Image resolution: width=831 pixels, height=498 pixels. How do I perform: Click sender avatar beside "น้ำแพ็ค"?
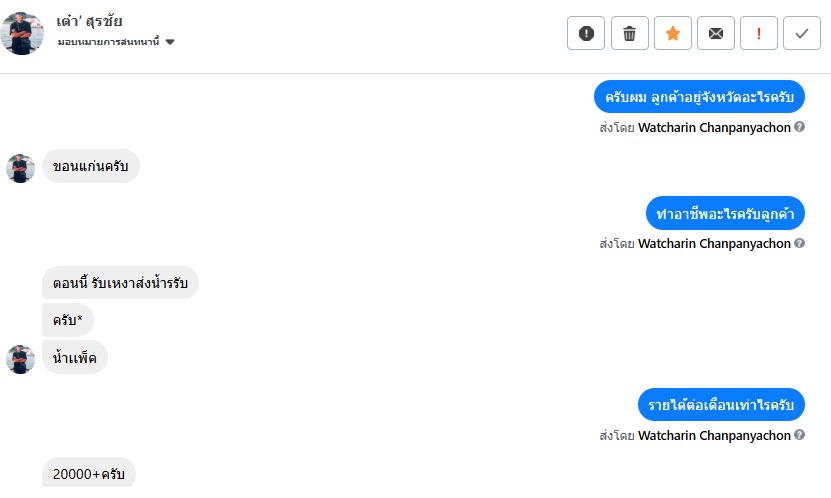click(x=21, y=358)
